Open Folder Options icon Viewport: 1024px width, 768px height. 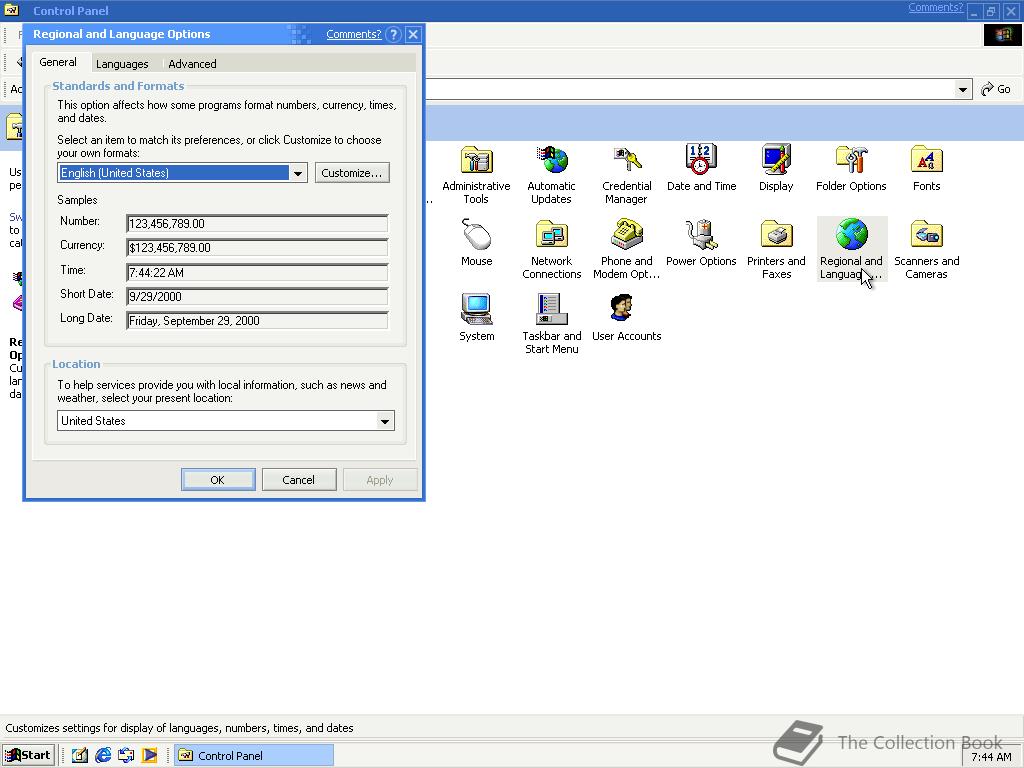pyautogui.click(x=851, y=160)
